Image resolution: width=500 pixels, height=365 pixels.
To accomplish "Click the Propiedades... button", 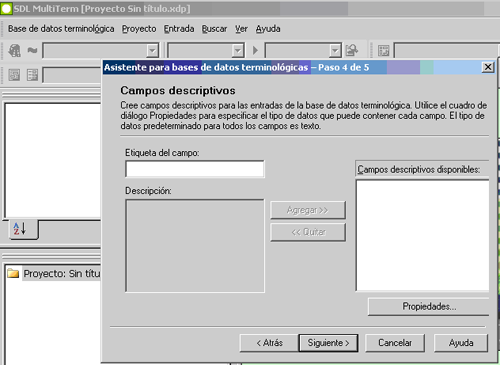I will (429, 306).
